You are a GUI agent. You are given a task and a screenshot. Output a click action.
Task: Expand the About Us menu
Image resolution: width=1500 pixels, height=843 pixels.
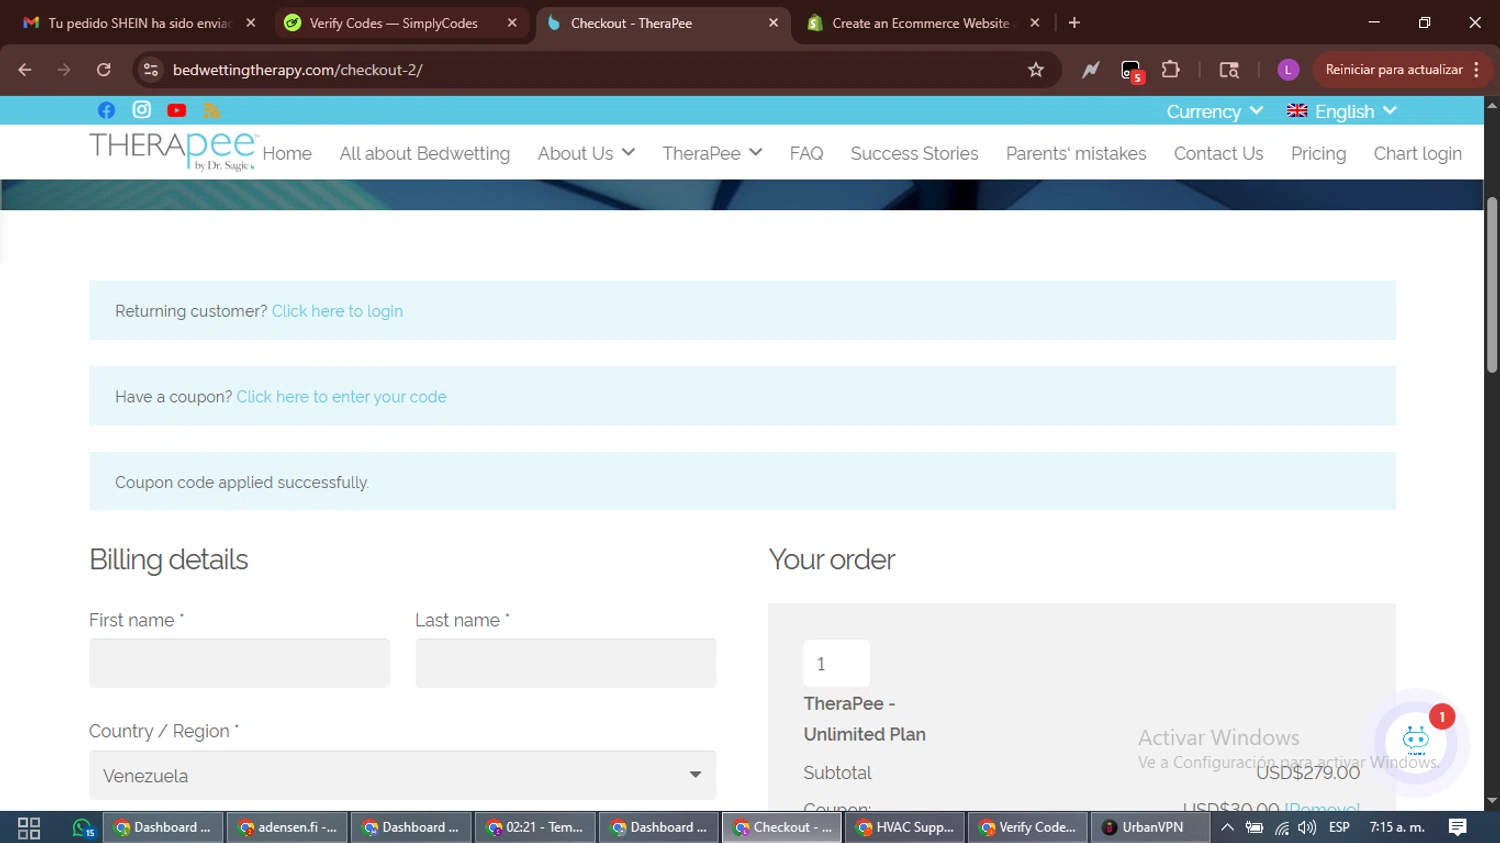586,153
